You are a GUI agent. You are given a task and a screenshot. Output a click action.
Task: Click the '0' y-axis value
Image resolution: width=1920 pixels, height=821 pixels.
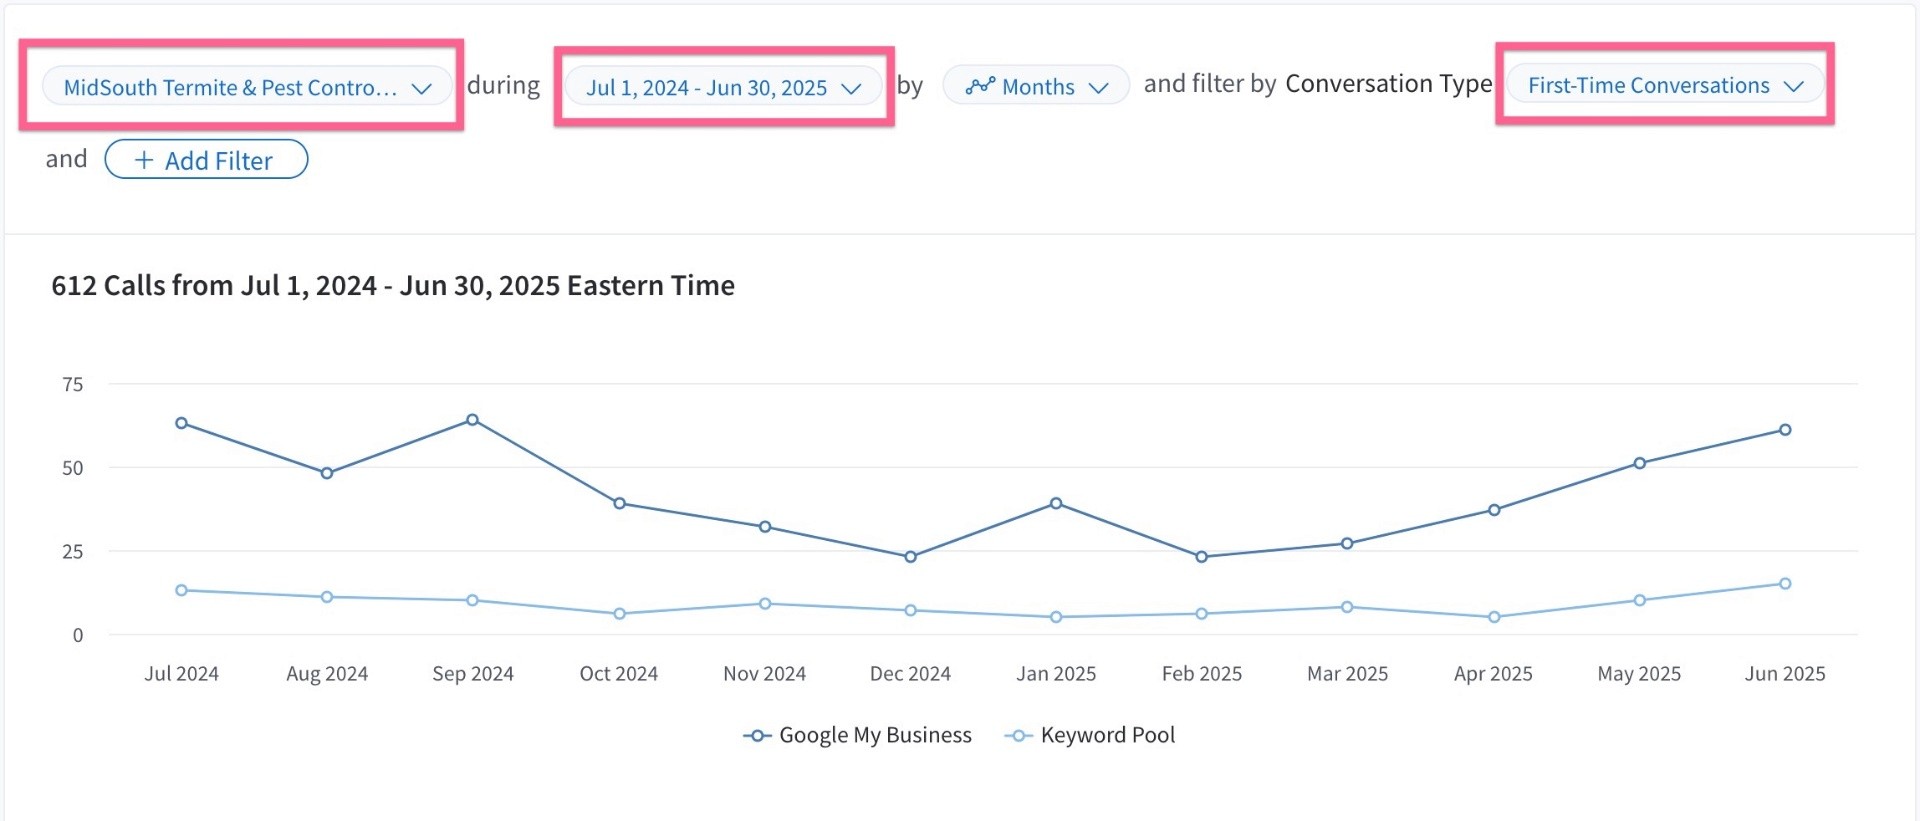coord(78,635)
